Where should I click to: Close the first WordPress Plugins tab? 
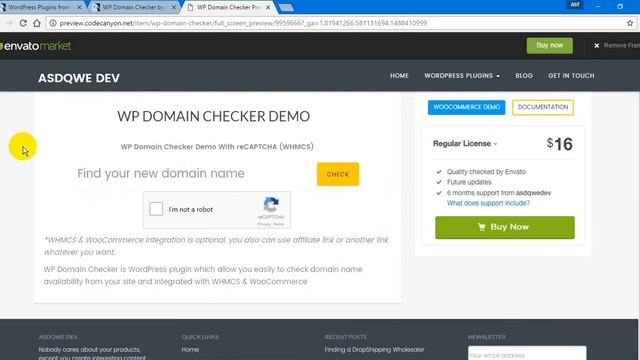tap(79, 7)
